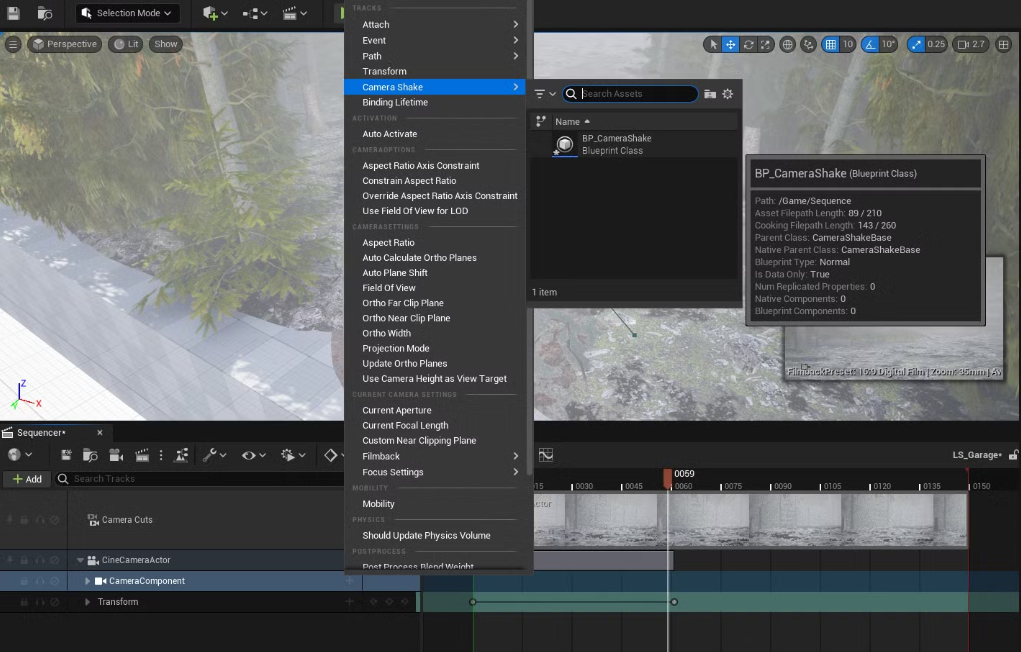Viewport: 1021px width, 652px height.
Task: Click the Add track button
Action: [27, 479]
